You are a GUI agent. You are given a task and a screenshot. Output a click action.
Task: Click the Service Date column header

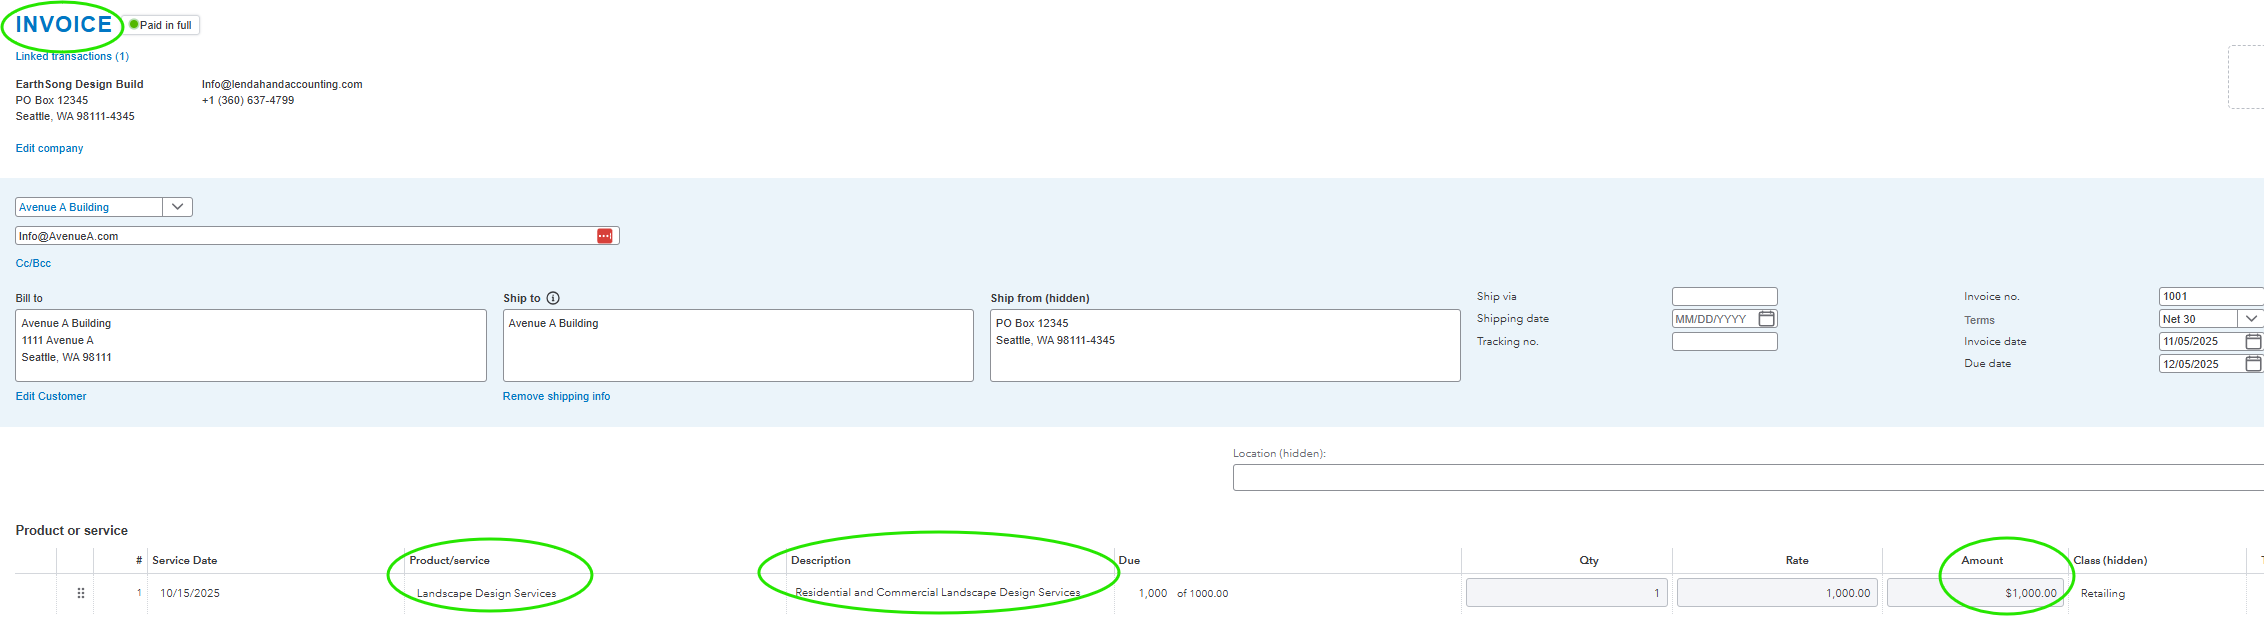tap(185, 560)
